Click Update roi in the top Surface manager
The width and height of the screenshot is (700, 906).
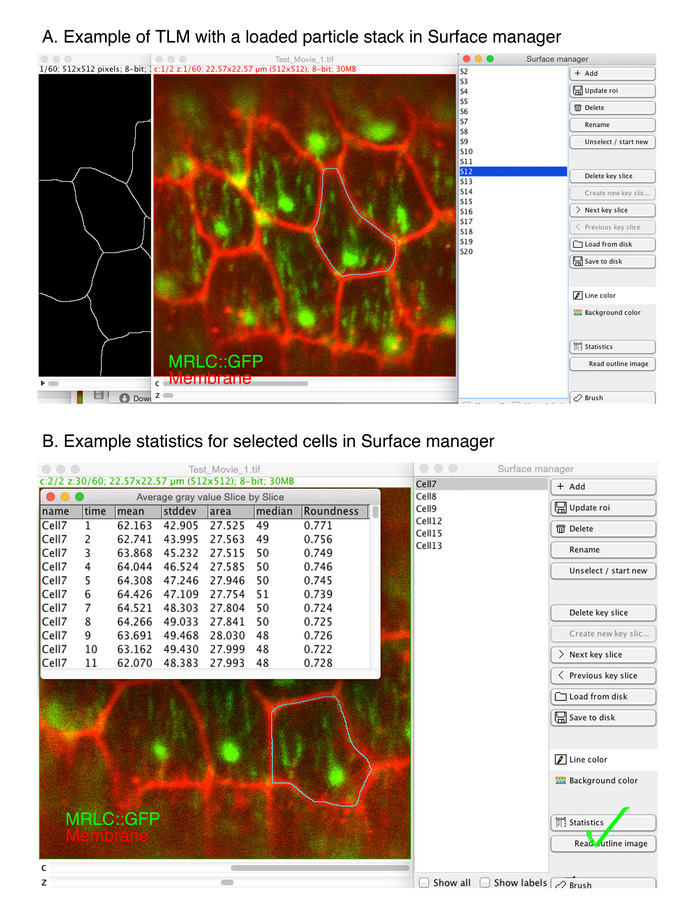(612, 91)
